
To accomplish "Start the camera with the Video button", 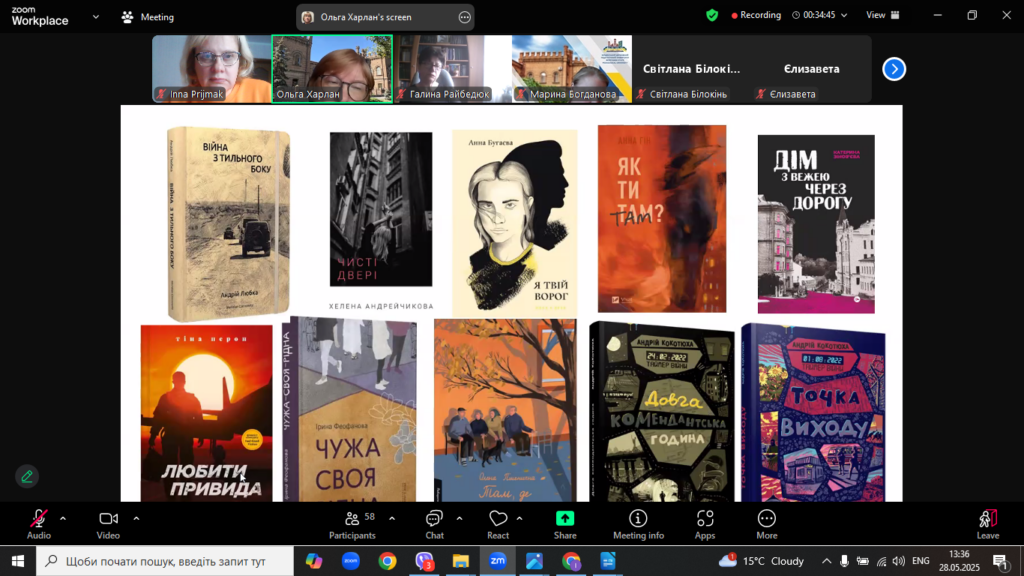I will point(108,524).
